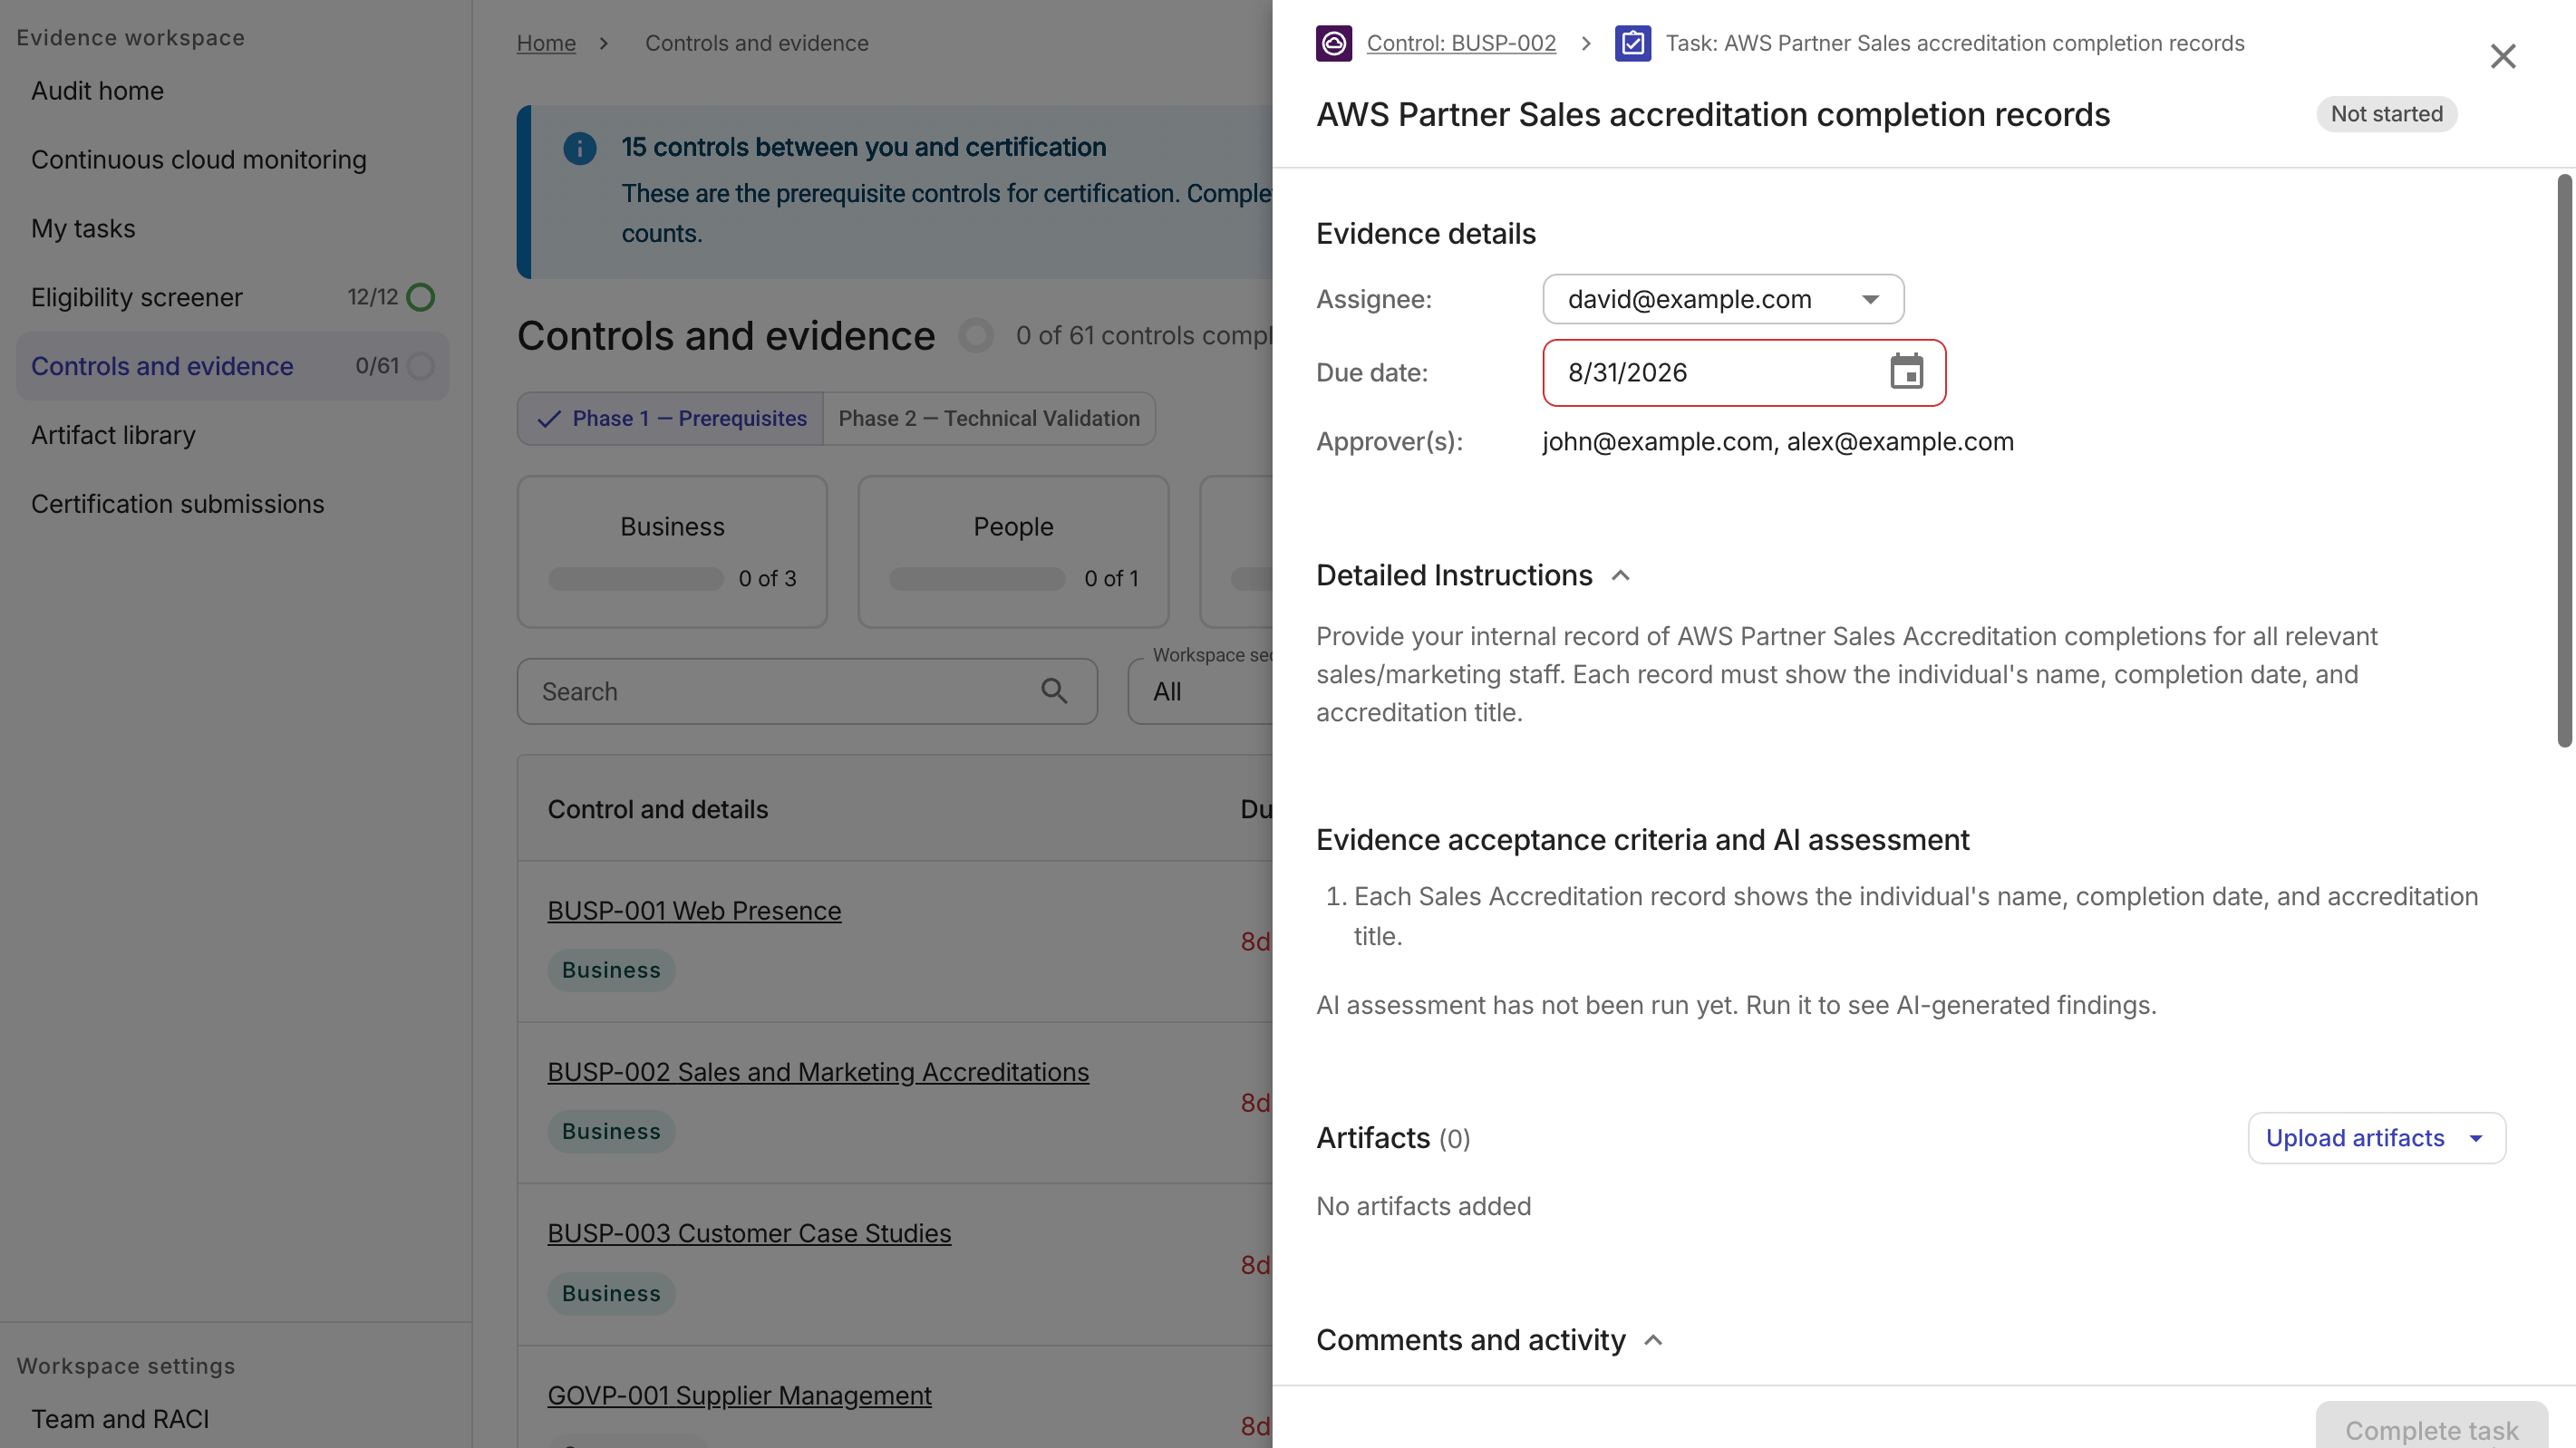Click the panel's vertical scrollbar

pos(2564,460)
